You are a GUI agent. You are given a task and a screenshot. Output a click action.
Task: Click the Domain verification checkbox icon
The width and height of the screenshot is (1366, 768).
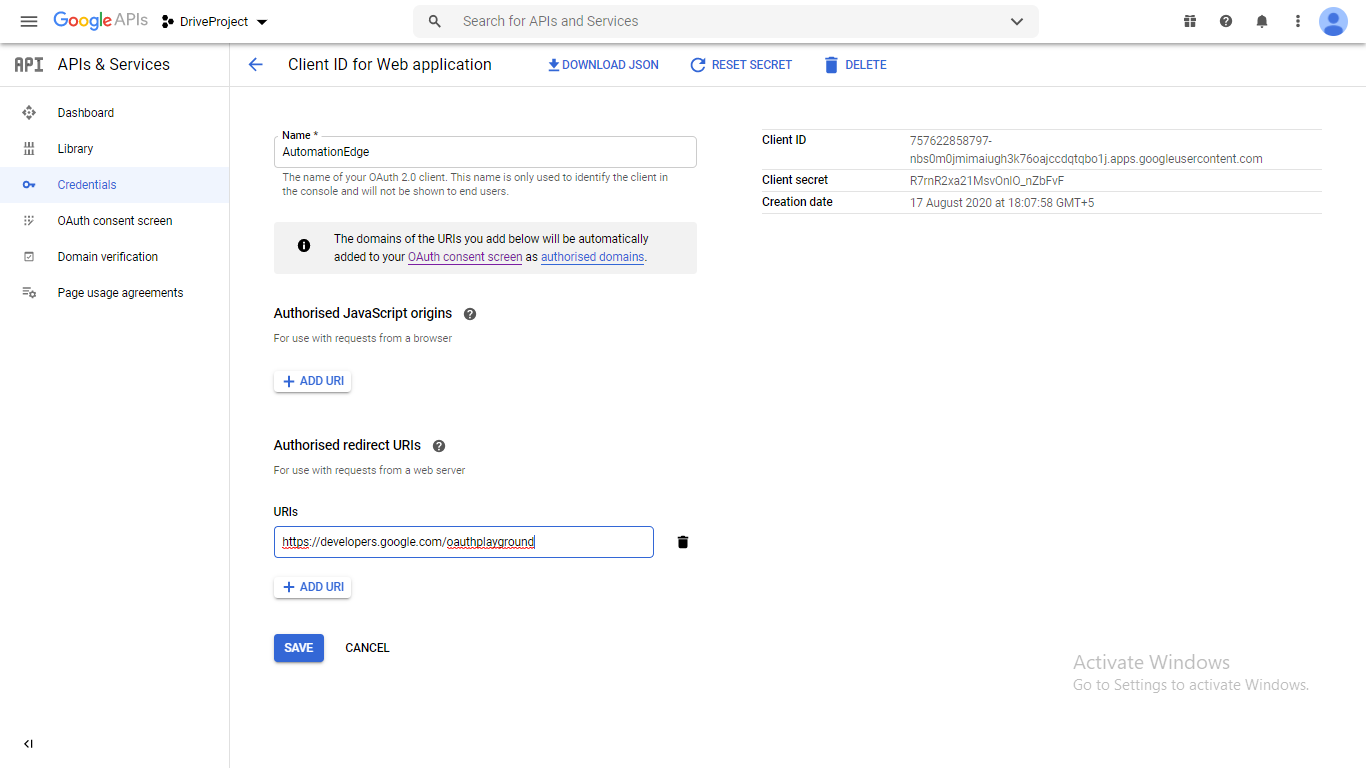pyautogui.click(x=29, y=257)
